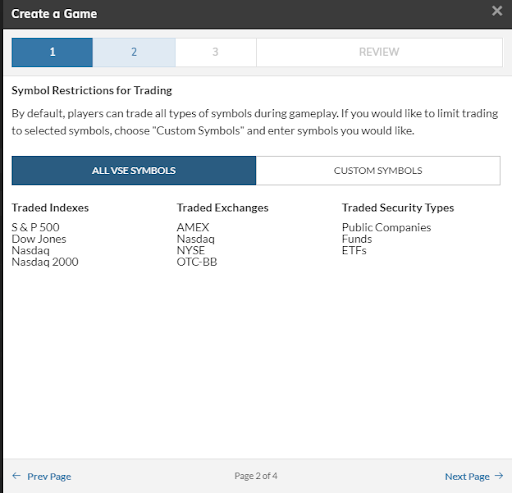
Task: Close the Create a Game dialog
Action: 497,11
